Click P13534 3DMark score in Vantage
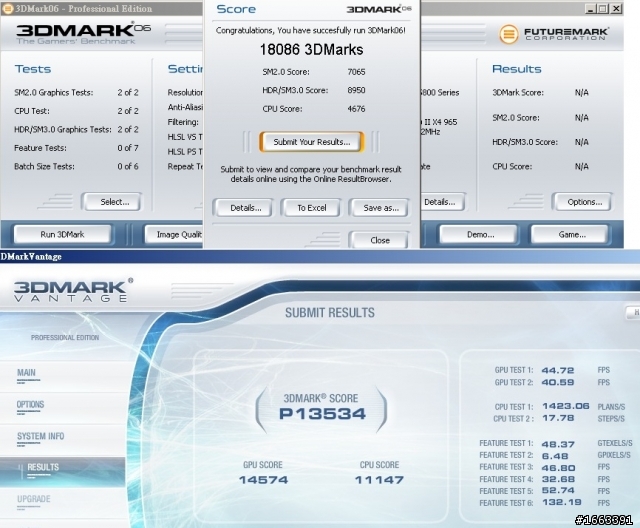Image resolution: width=640 pixels, height=528 pixels. (x=322, y=414)
